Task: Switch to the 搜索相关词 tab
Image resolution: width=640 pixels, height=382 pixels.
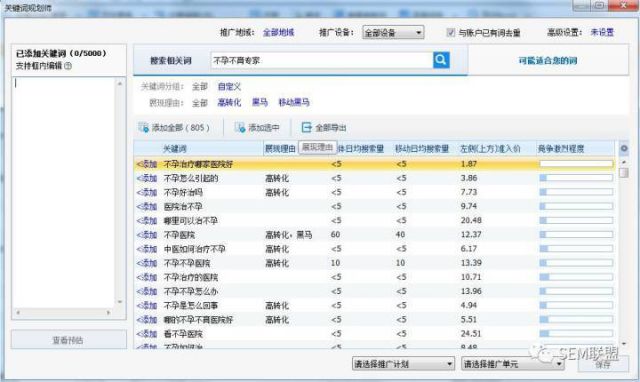Action: tap(171, 61)
